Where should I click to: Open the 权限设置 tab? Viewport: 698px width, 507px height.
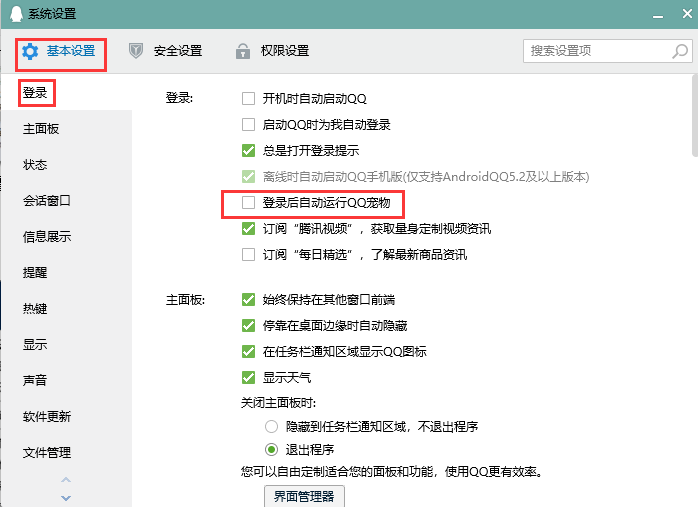coord(272,51)
